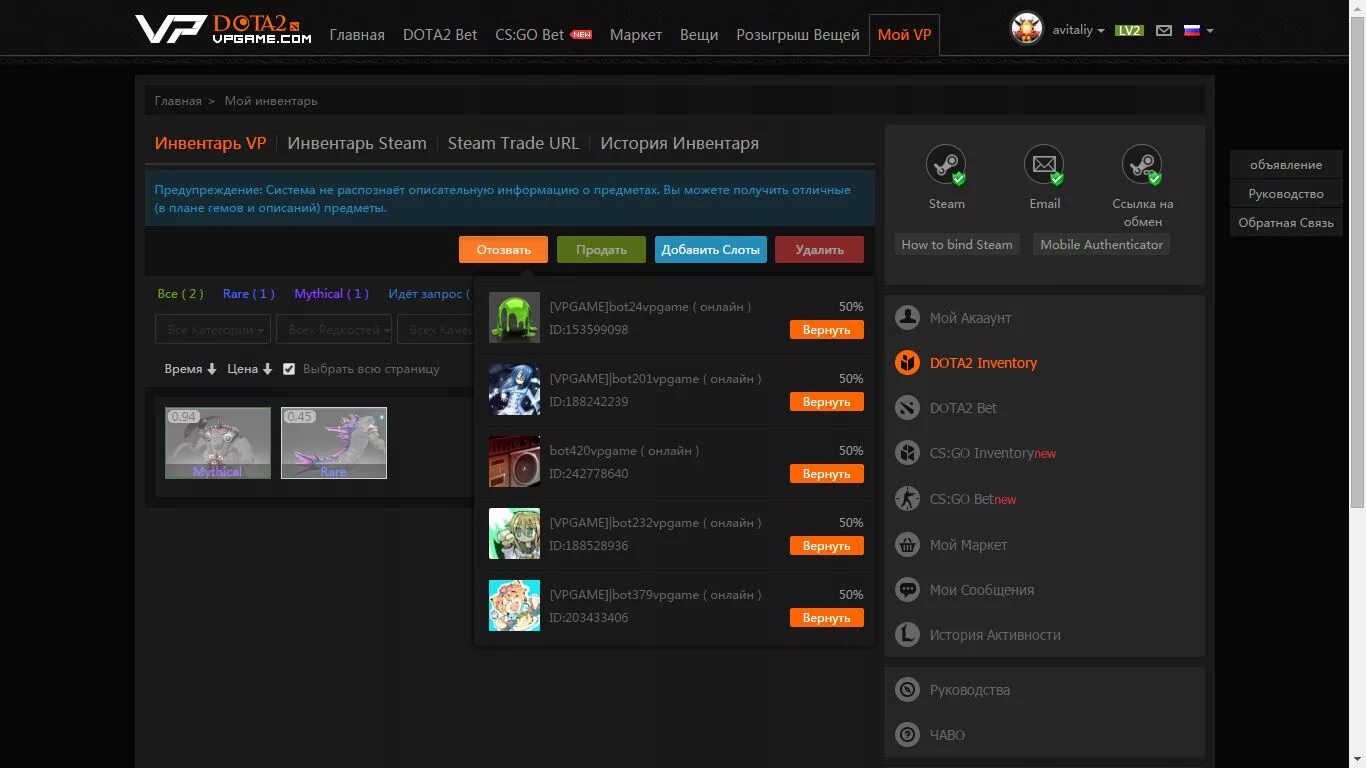The image size is (1366, 768).
Task: Open Руководство side tab
Action: coord(1286,194)
